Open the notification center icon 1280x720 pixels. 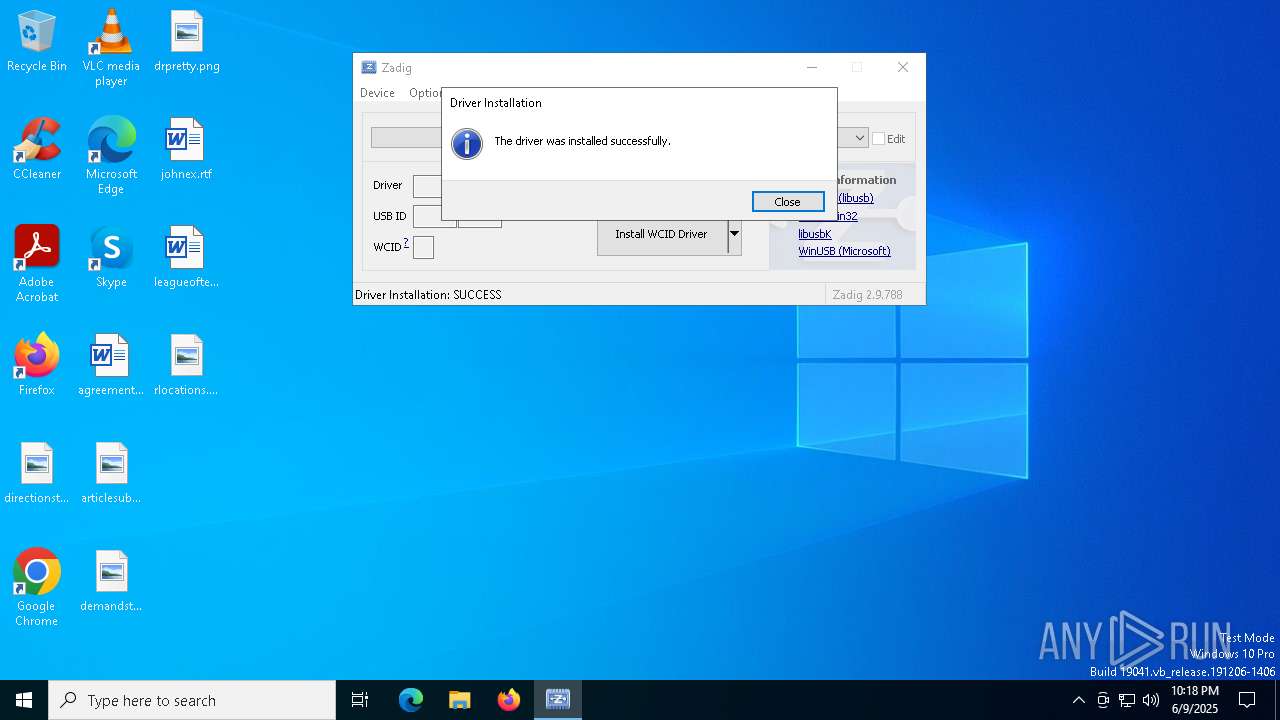pyautogui.click(x=1247, y=700)
